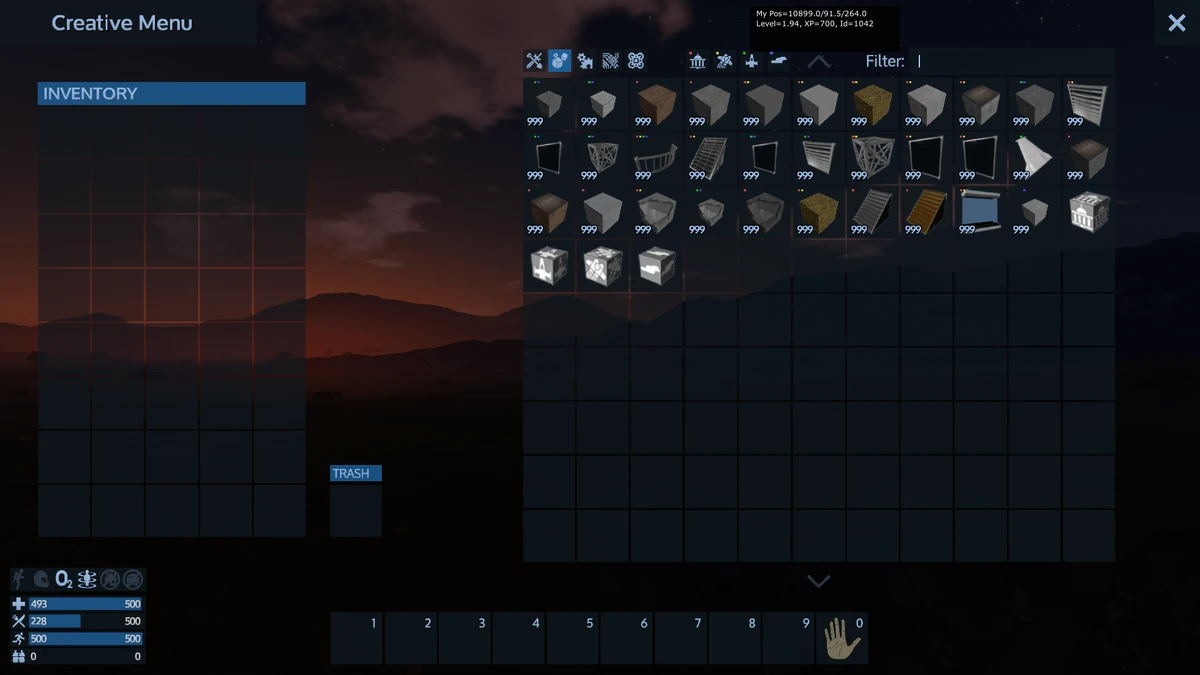Select the capital vessel icon with yellow dot
The width and height of the screenshot is (1200, 675).
(723, 61)
